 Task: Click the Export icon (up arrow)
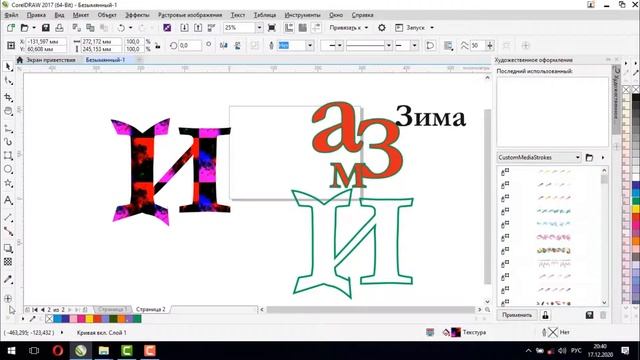[x=198, y=28]
